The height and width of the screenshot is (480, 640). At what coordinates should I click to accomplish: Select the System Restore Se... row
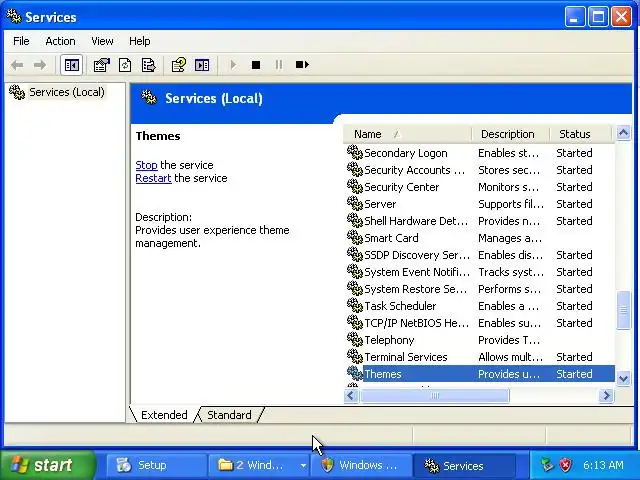[x=480, y=289]
